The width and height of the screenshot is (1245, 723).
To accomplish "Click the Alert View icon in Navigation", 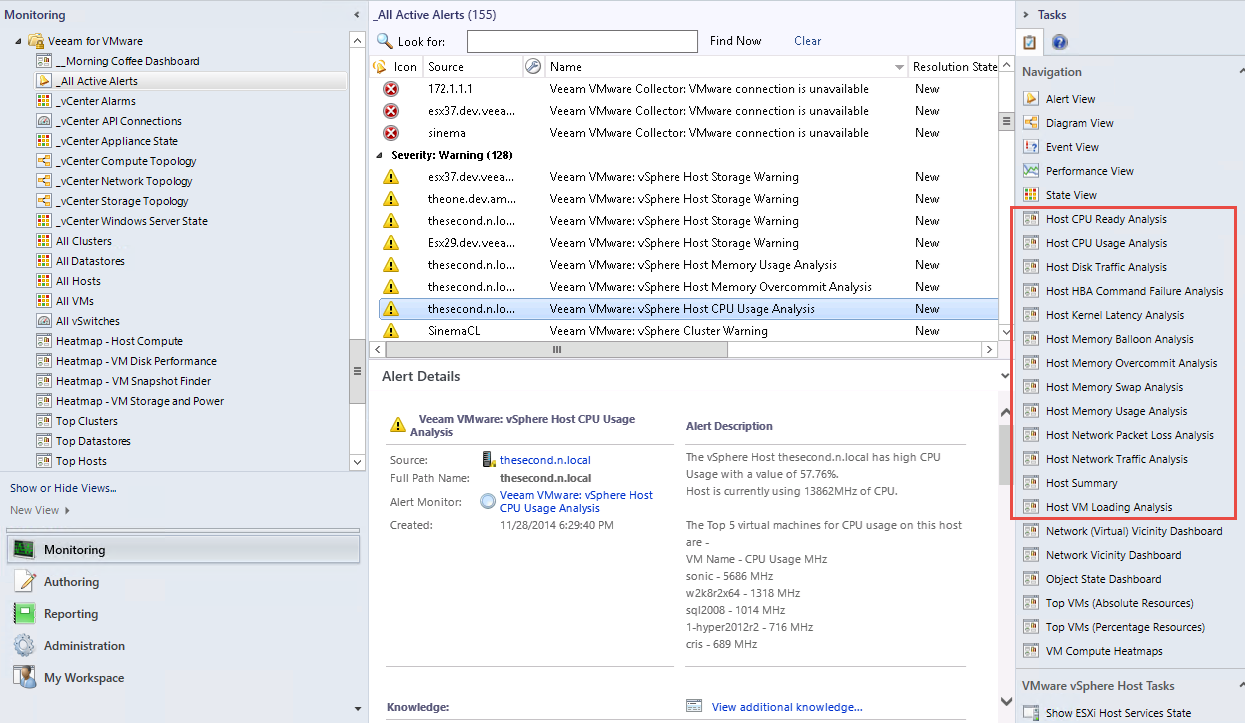I will pyautogui.click(x=1031, y=99).
